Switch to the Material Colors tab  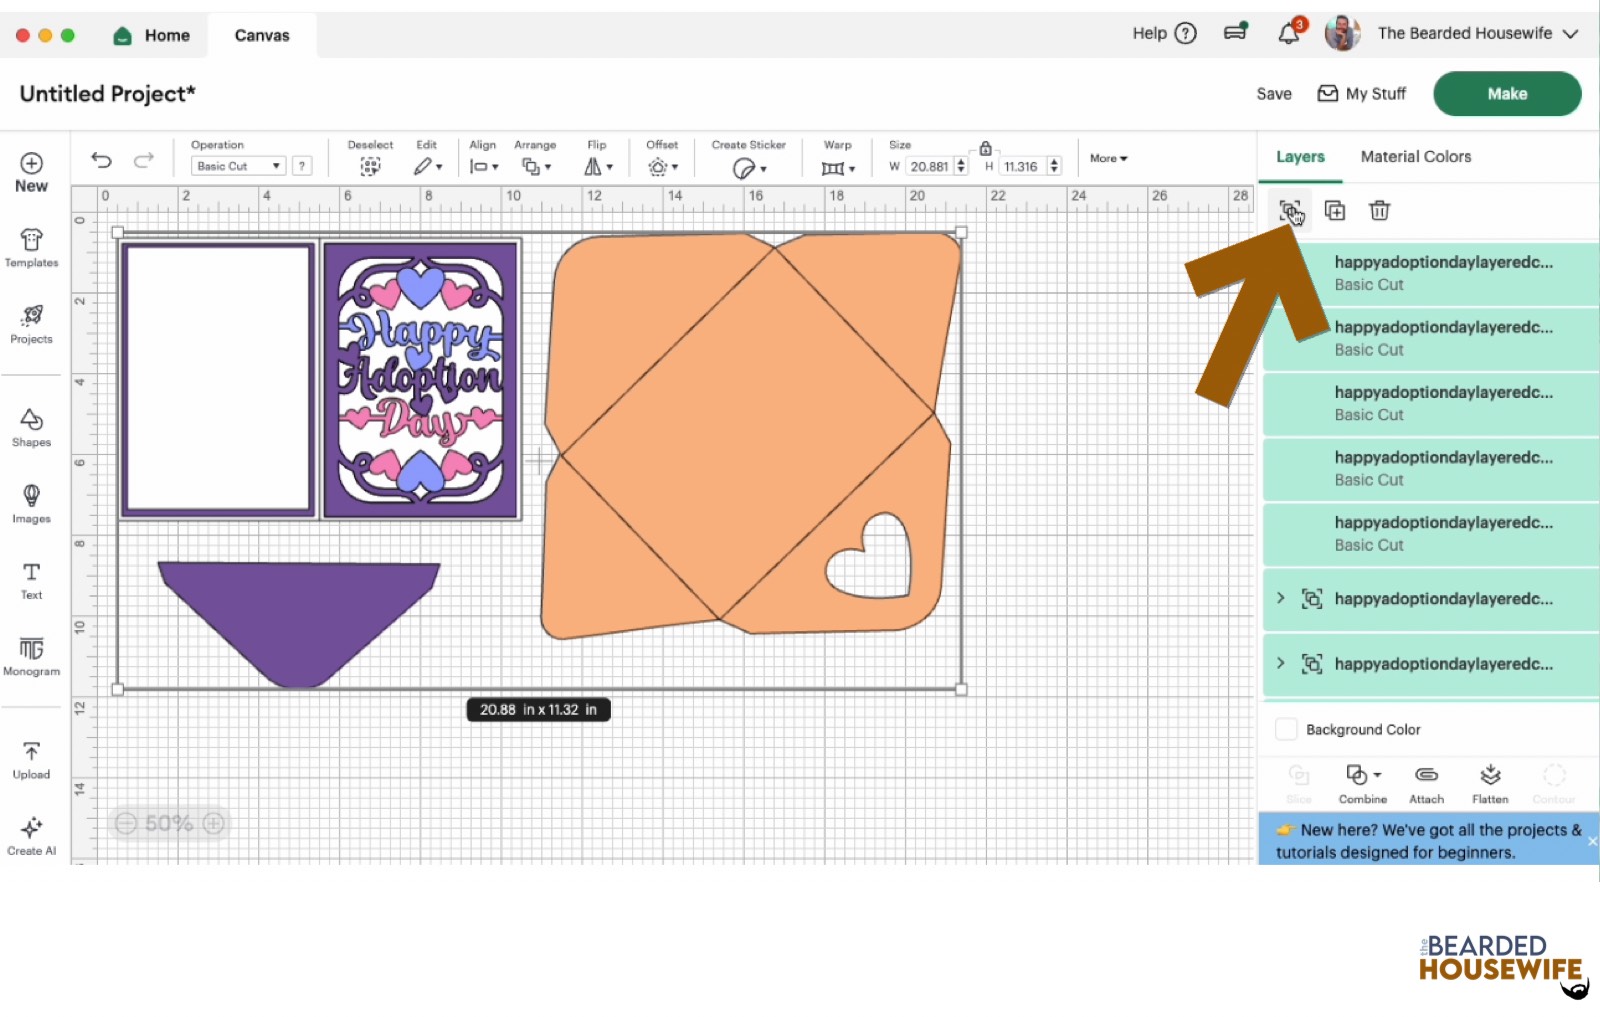pyautogui.click(x=1415, y=156)
